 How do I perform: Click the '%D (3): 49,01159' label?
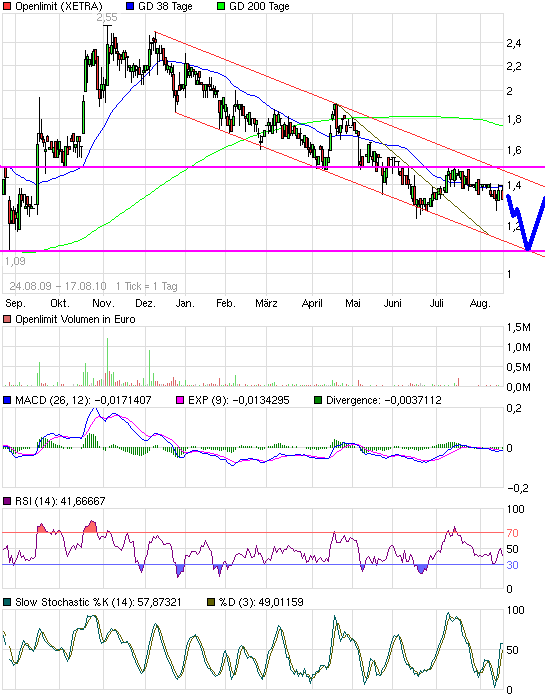(261, 602)
